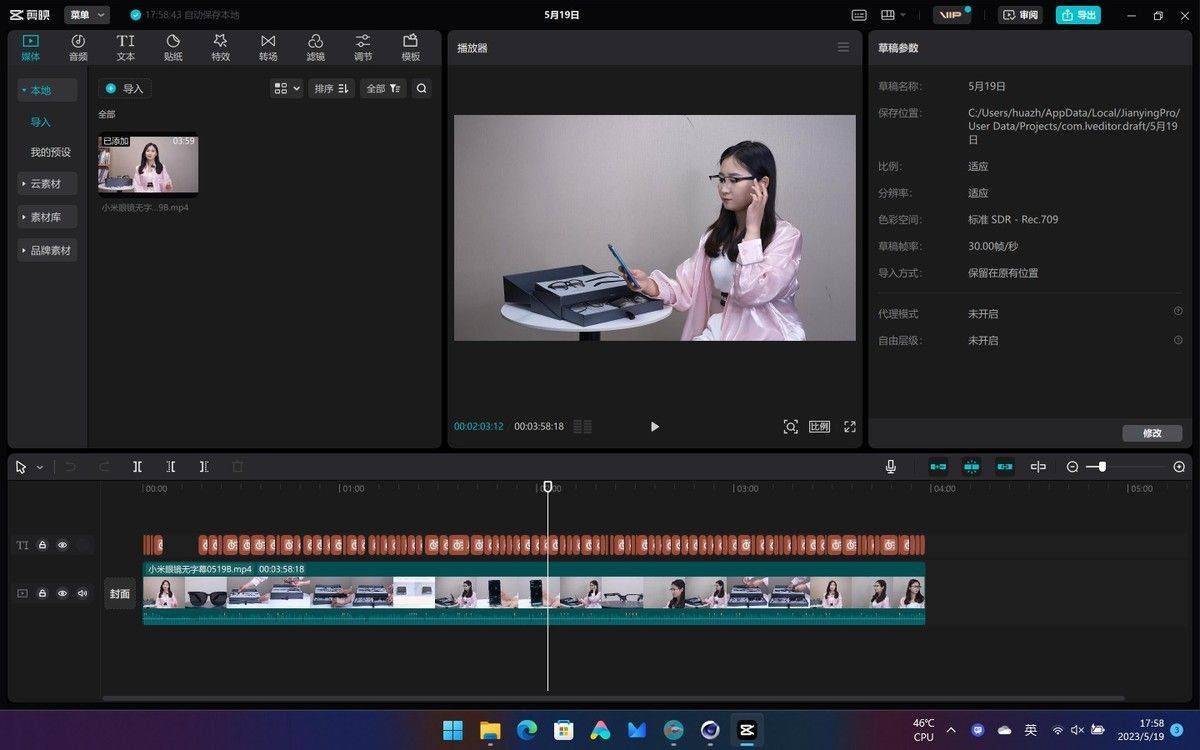1200x750 pixels.
Task: Play the video in the player
Action: click(655, 427)
